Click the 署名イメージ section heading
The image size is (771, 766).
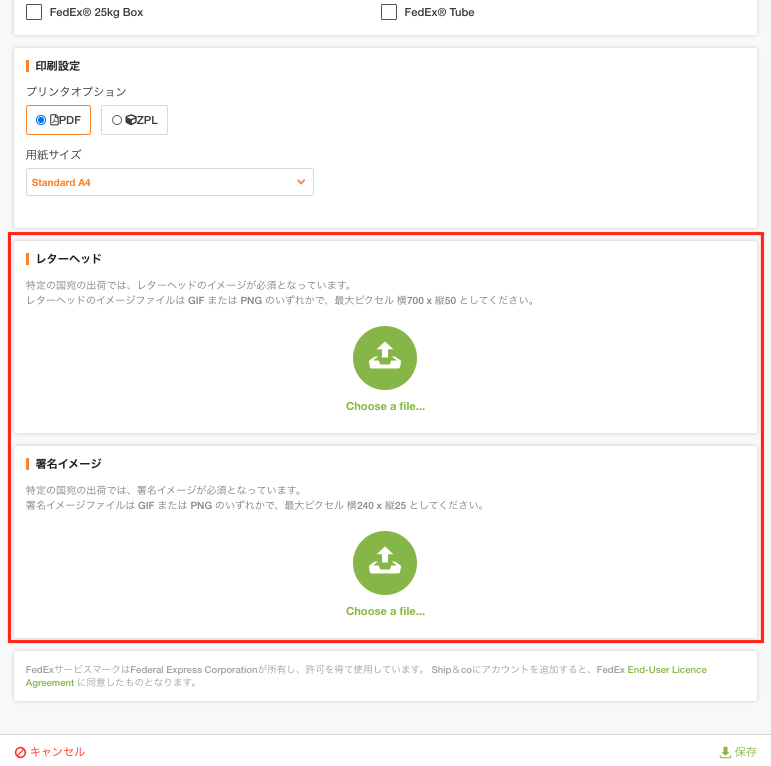coord(68,464)
